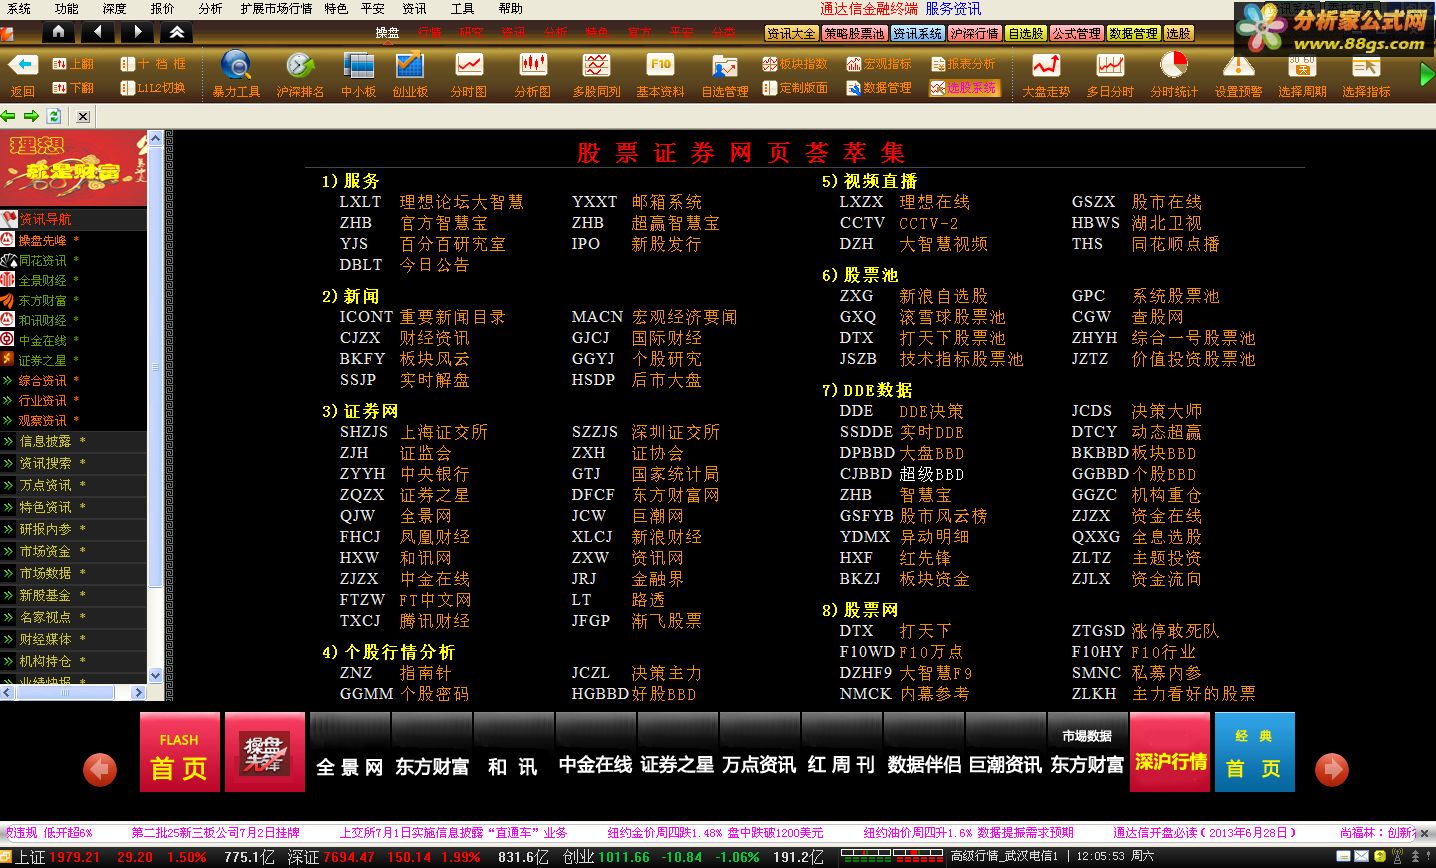This screenshot has height=868, width=1436.
Task: Click the green play arrow at toolbar end
Action: [x=1427, y=75]
